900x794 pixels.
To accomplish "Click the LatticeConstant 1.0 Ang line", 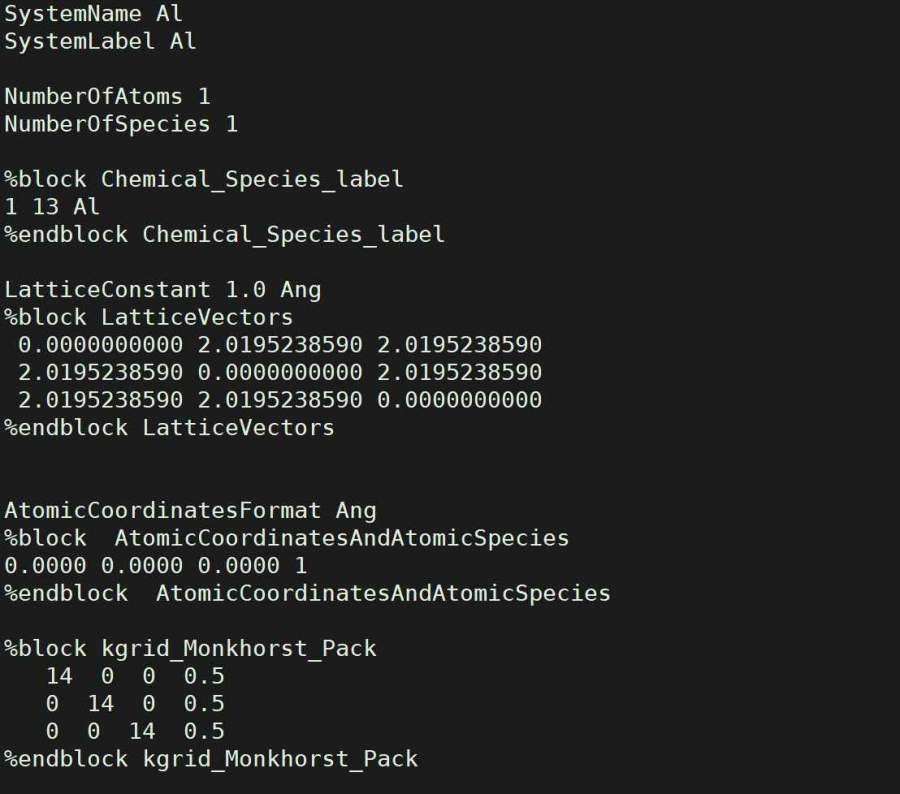I will tap(163, 290).
